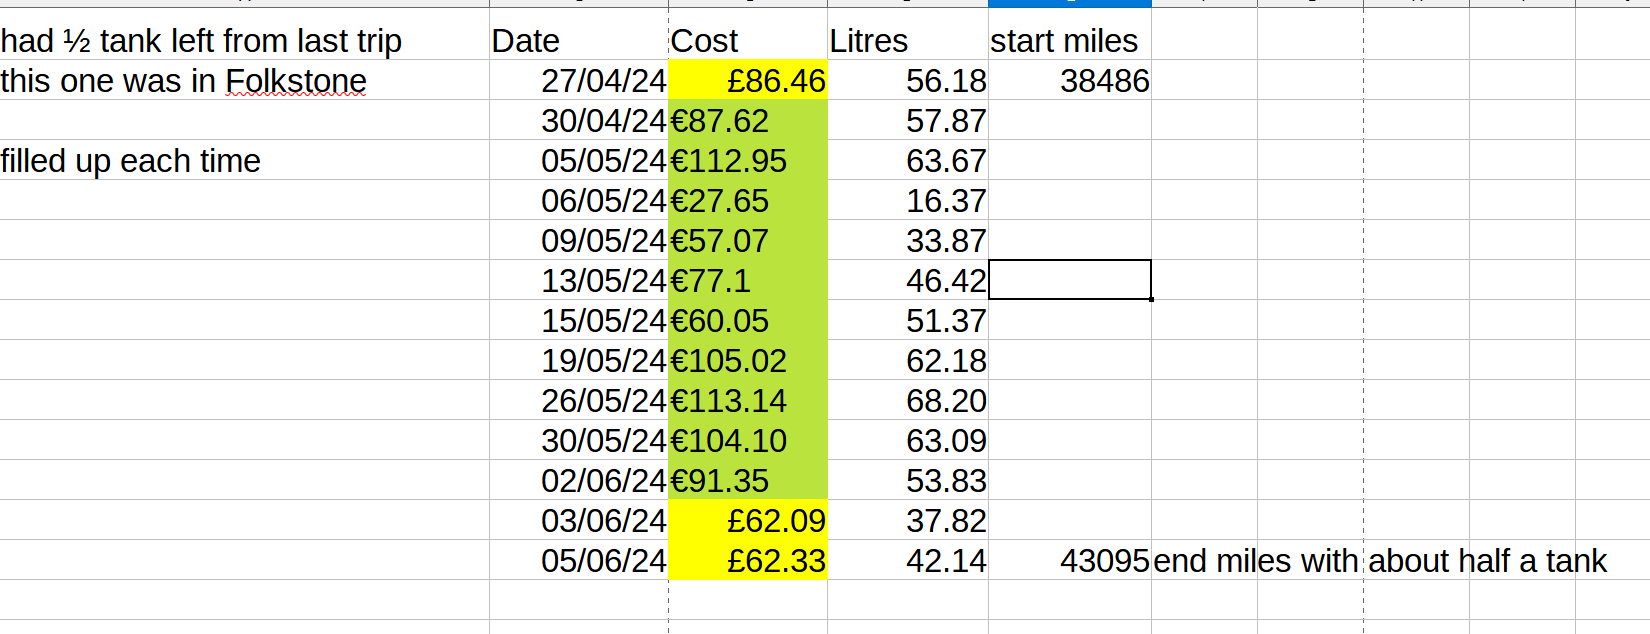Select the 'had ½ tank left' note cell

[201, 41]
